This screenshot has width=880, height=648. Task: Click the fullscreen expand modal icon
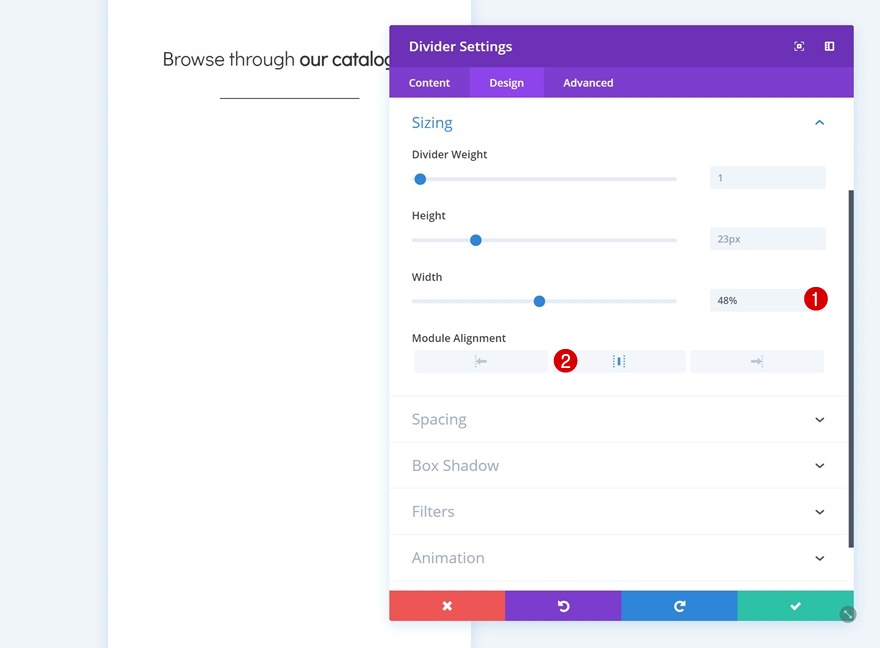tap(799, 46)
